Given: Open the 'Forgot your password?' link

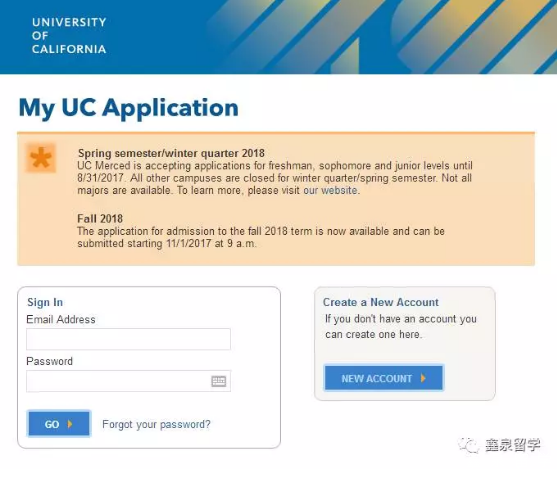Looking at the screenshot, I should 156,424.
